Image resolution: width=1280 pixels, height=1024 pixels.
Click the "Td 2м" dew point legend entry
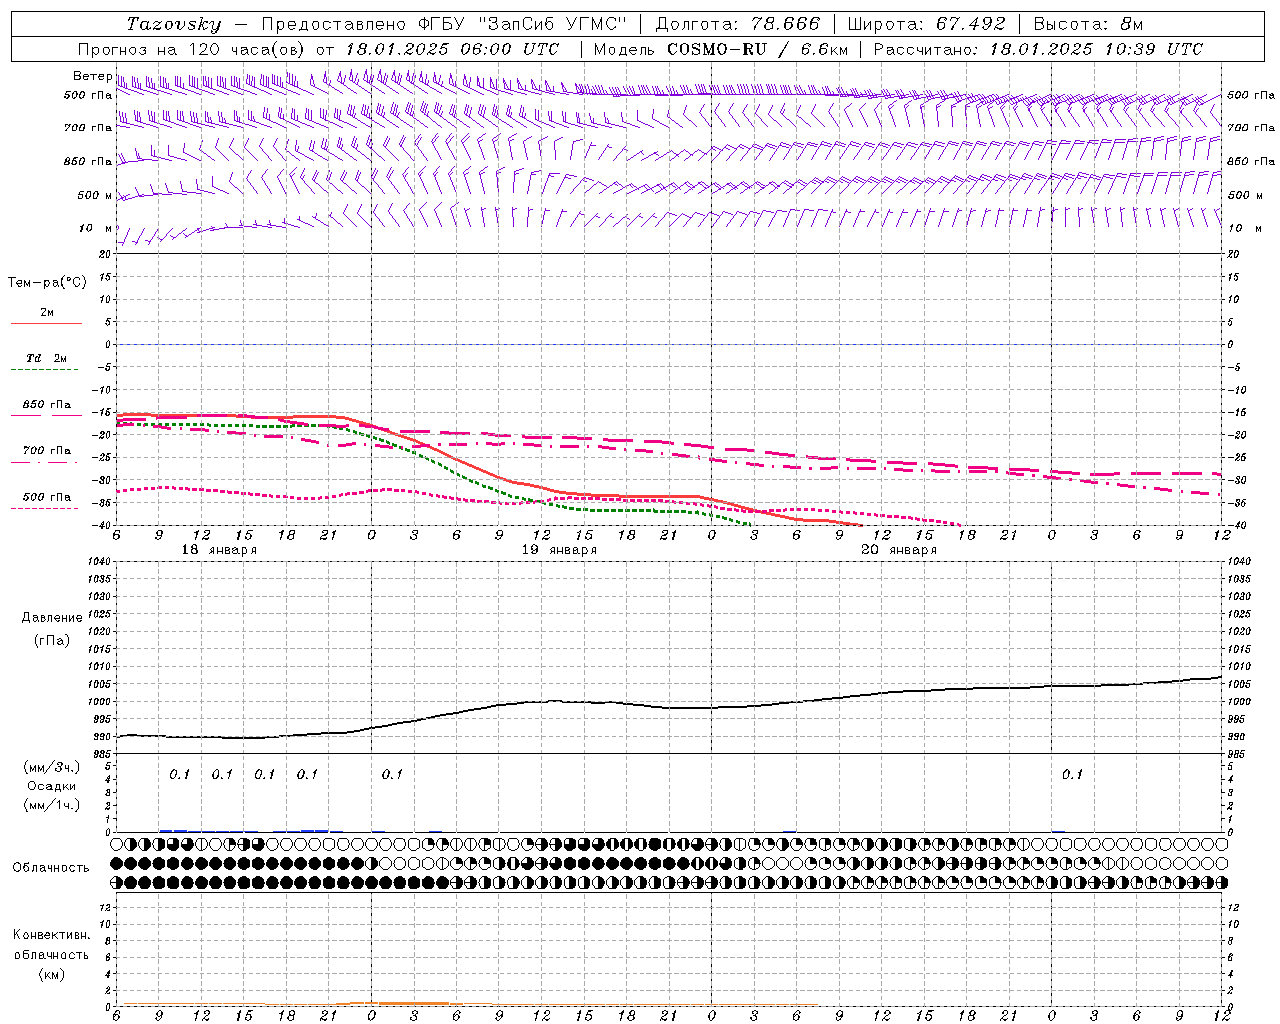click(x=47, y=358)
